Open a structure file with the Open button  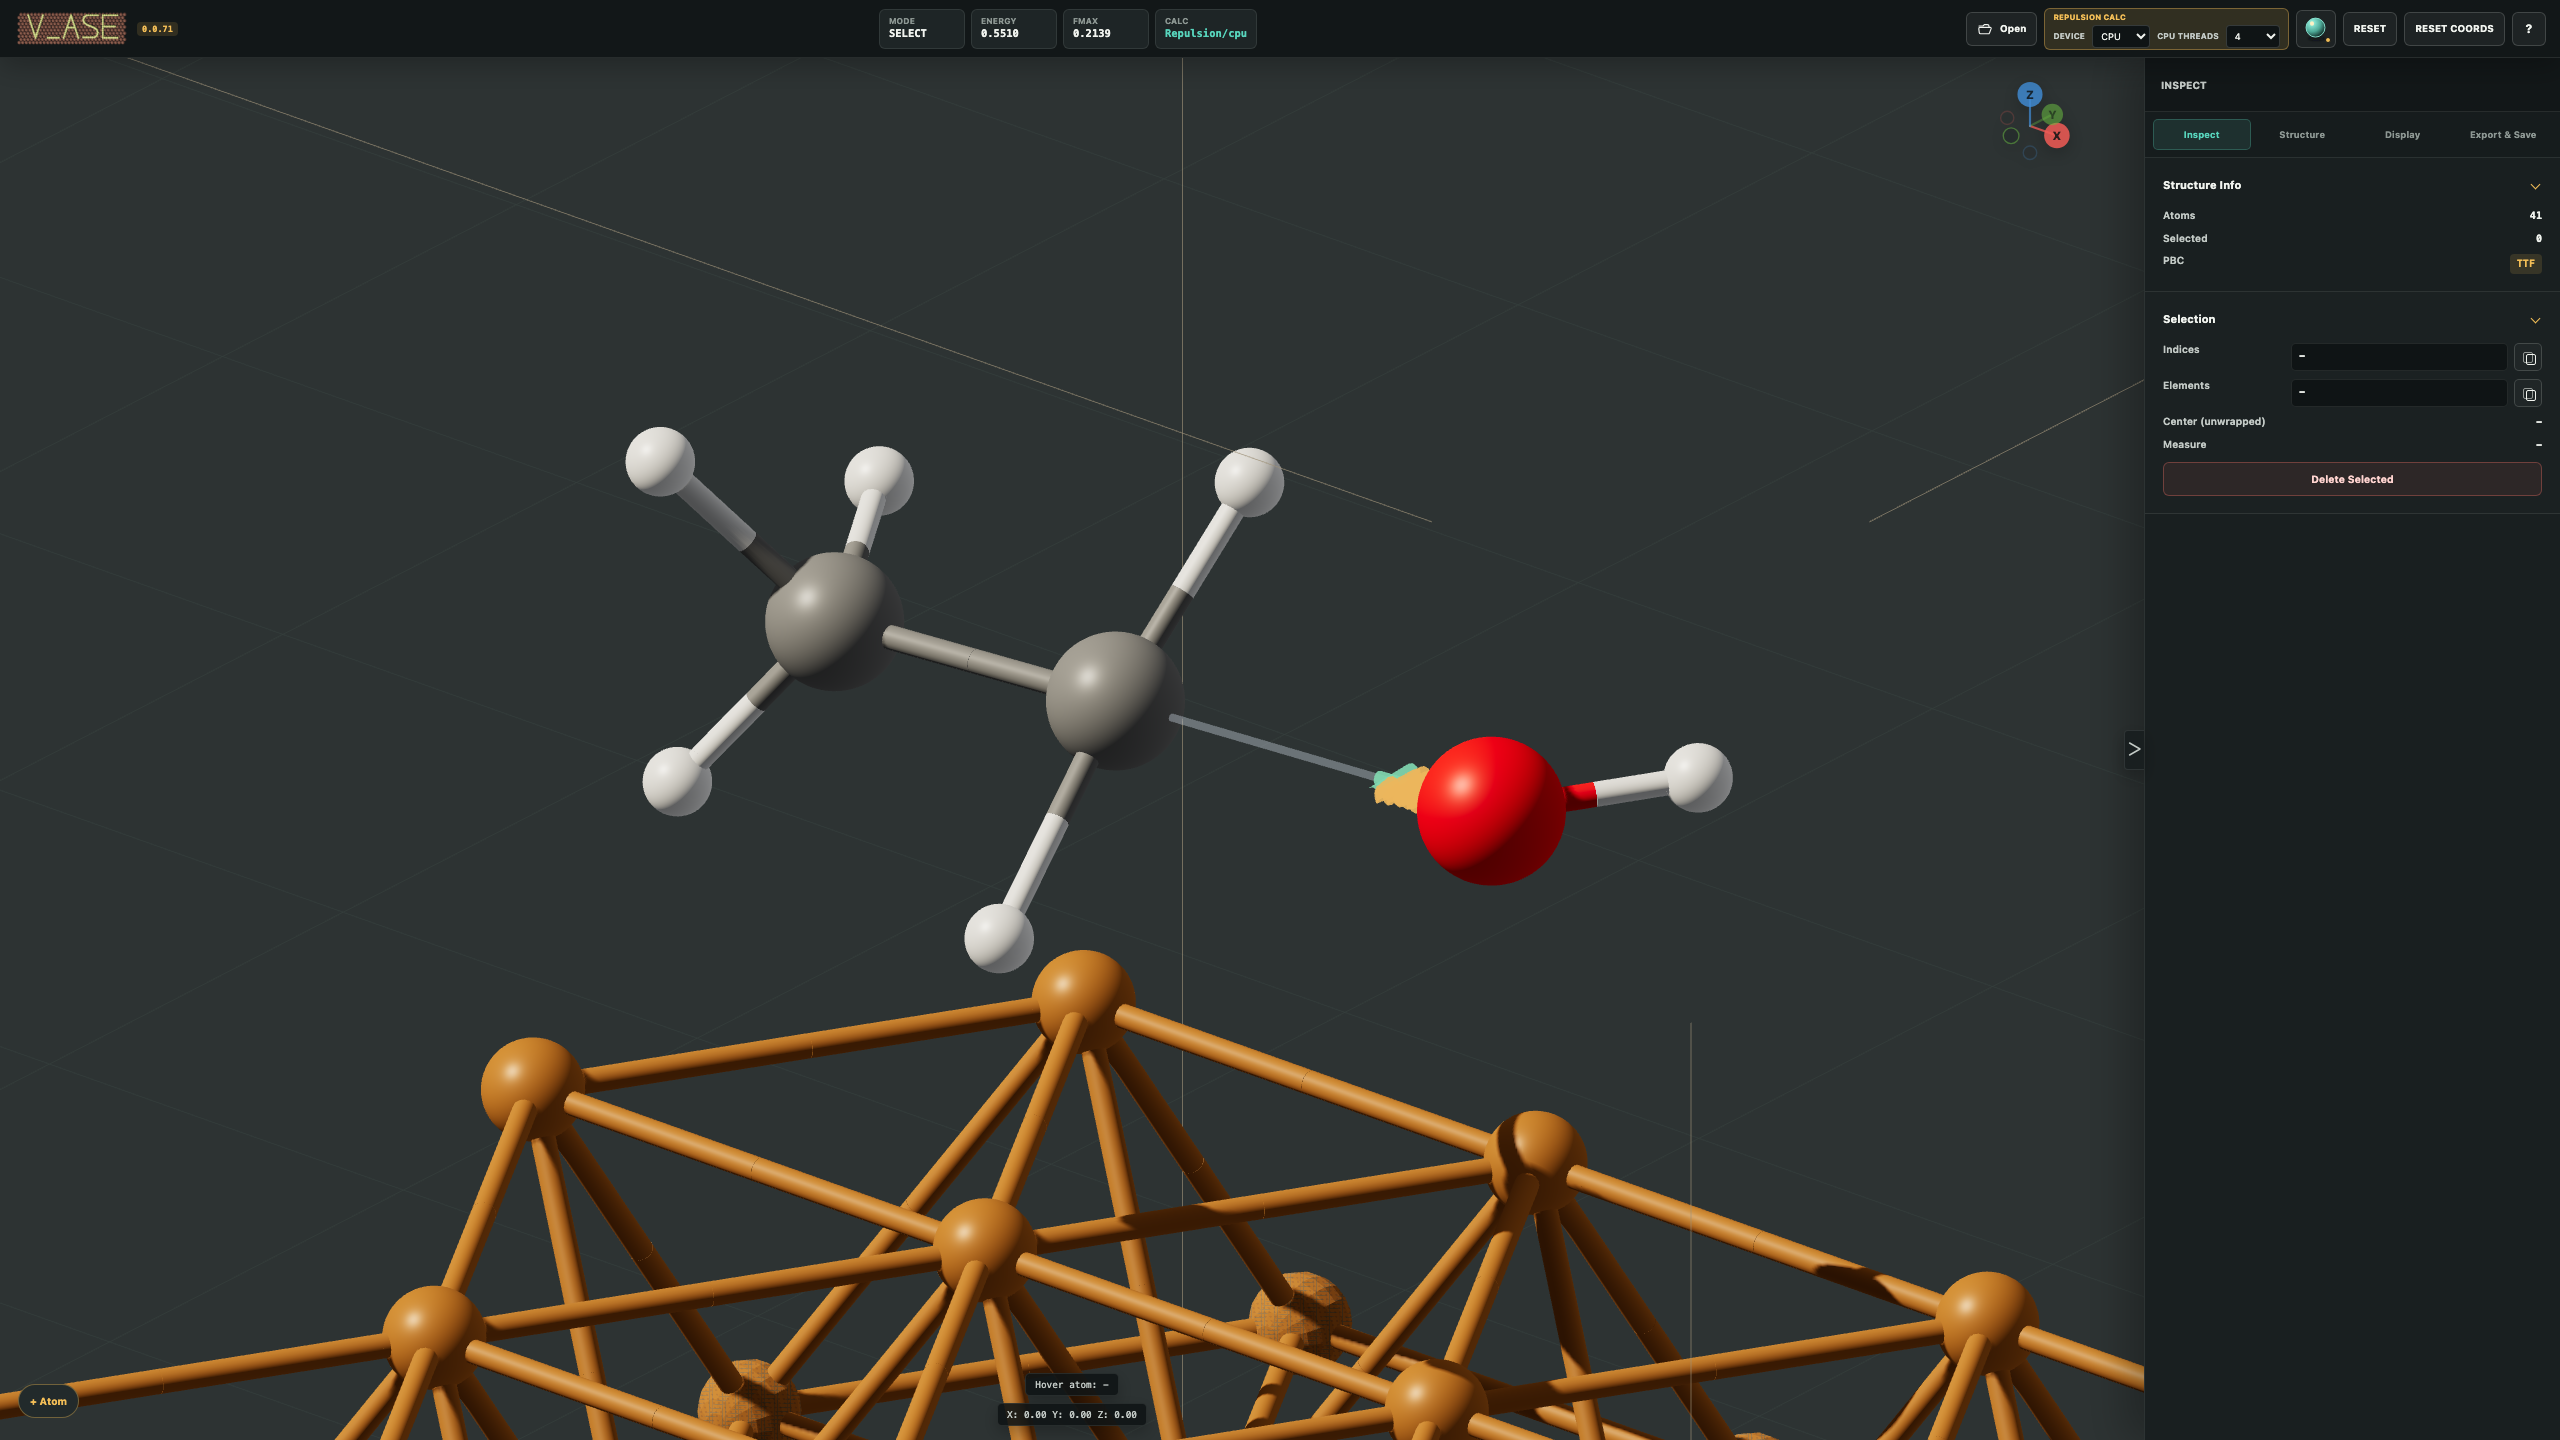pyautogui.click(x=2001, y=29)
